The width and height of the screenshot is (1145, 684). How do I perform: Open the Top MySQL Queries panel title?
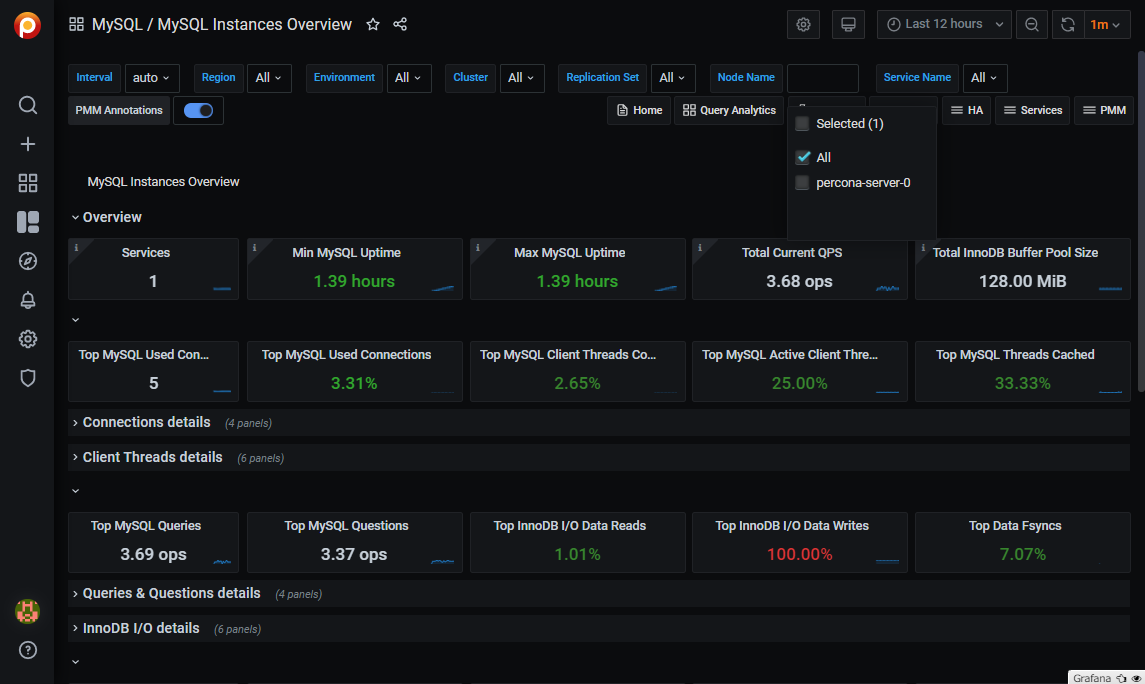146,526
